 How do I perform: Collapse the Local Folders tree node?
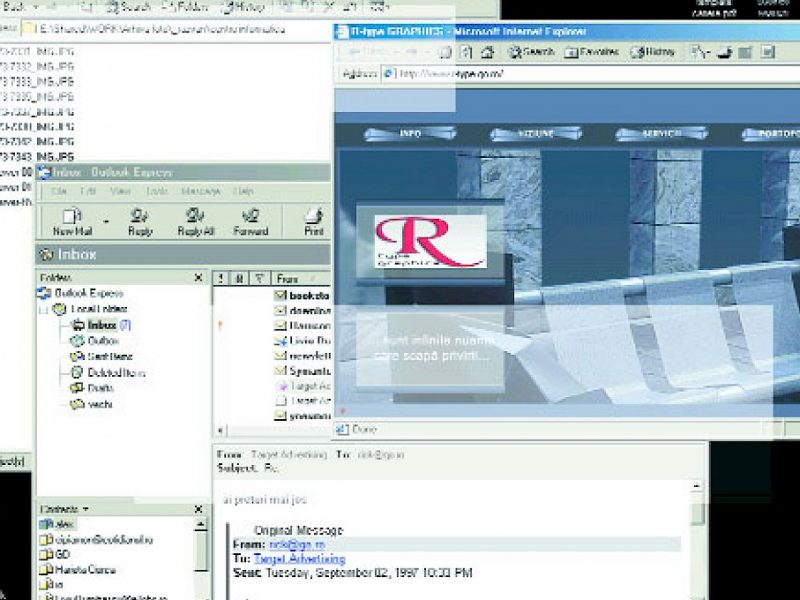(44, 310)
